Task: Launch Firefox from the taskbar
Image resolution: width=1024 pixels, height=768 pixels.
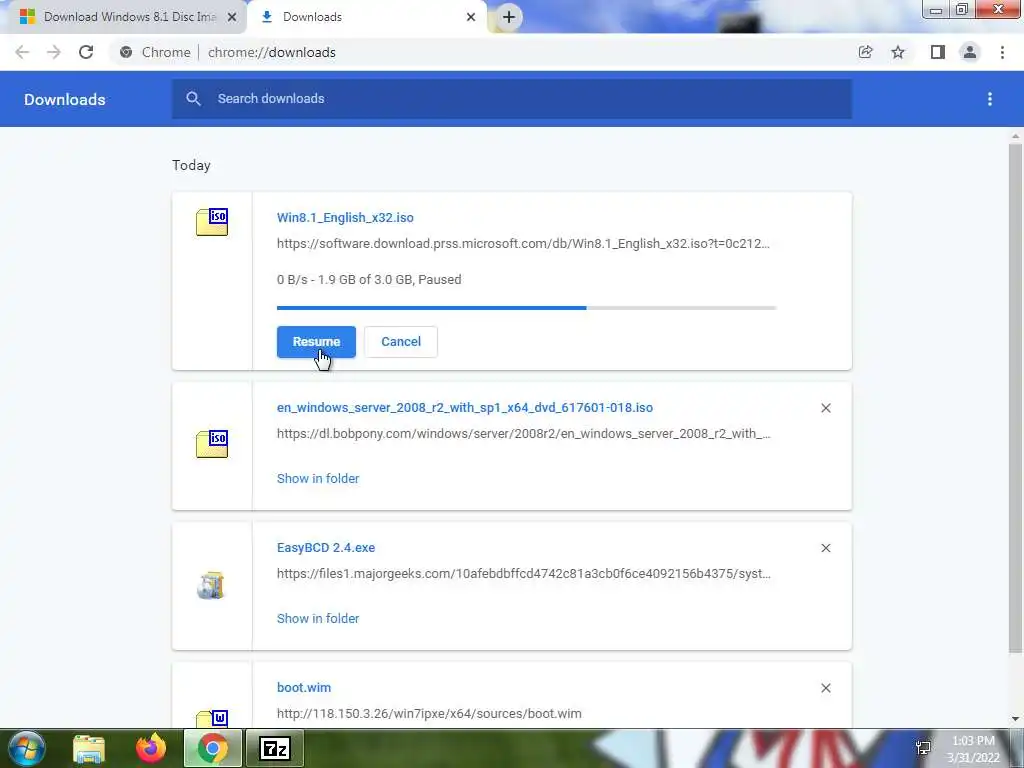Action: 151,748
